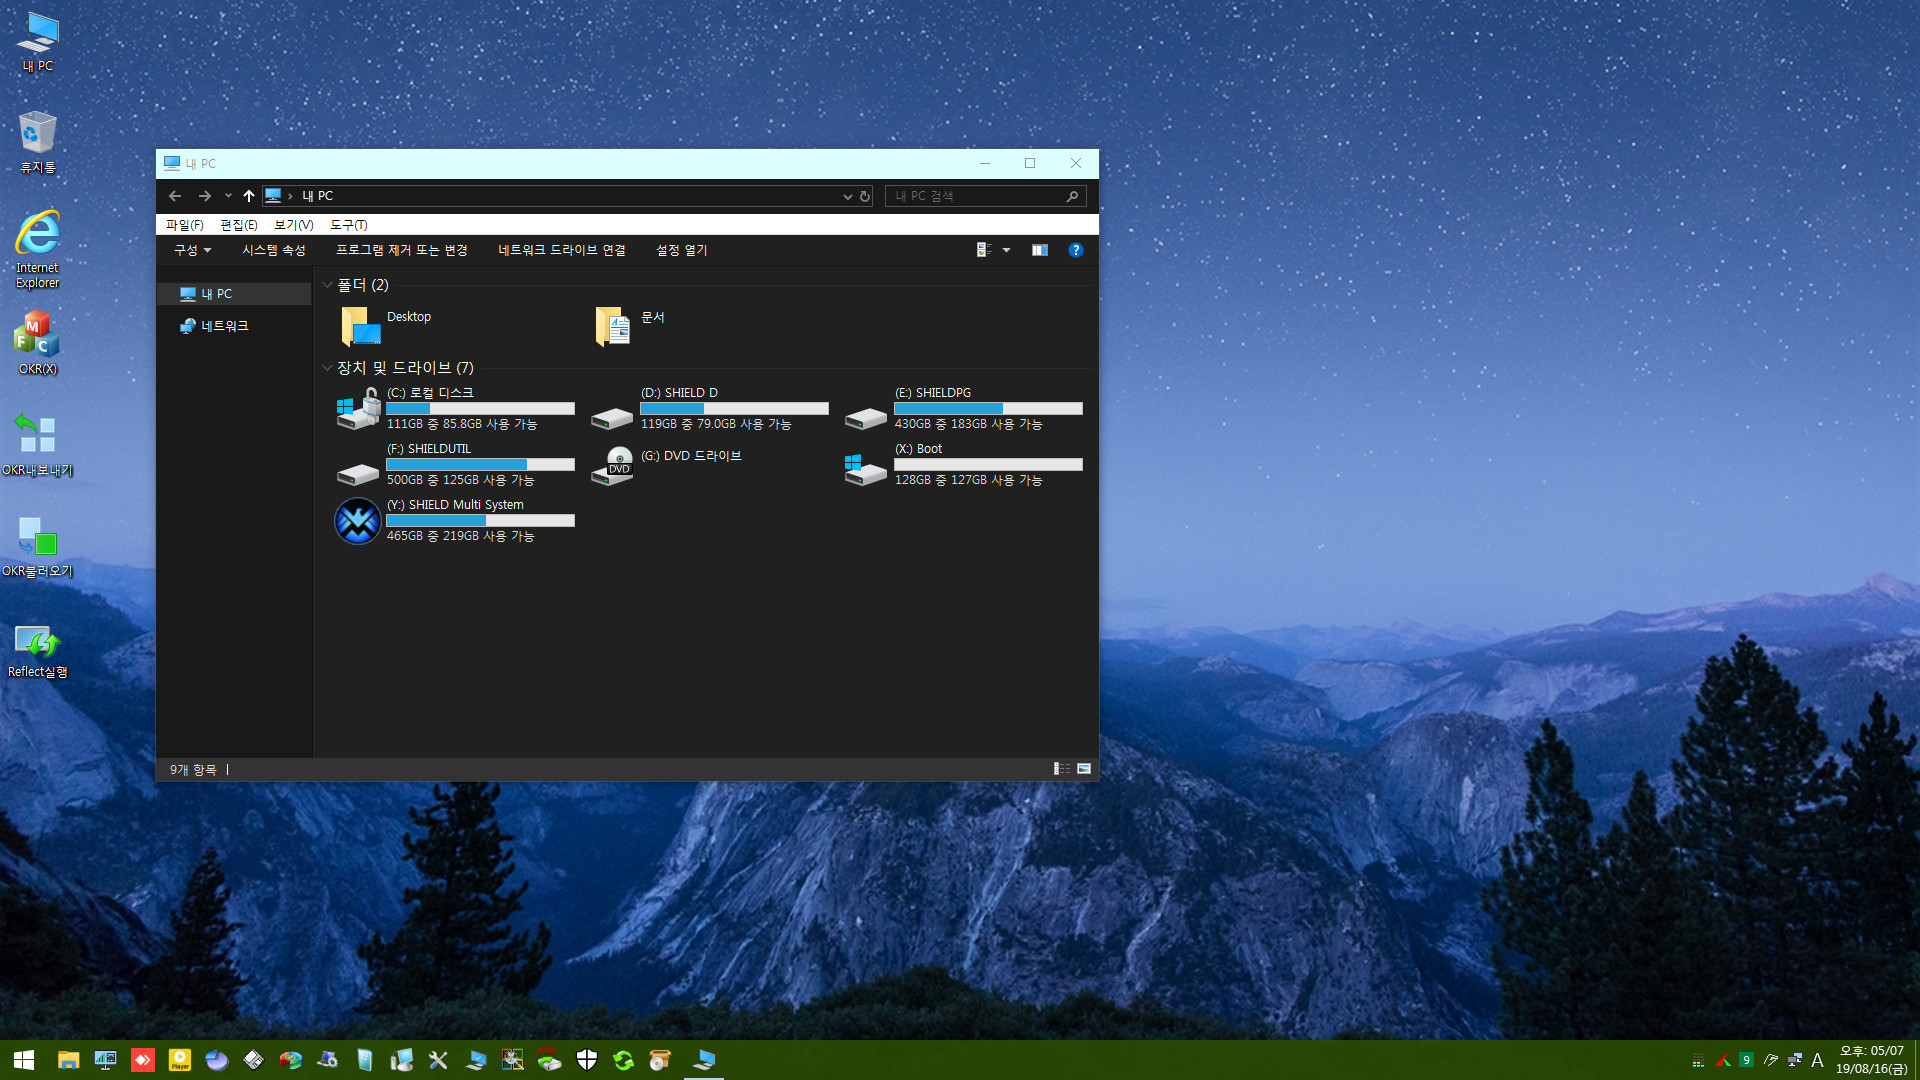Open 내 PC desktop icon
The width and height of the screenshot is (1920, 1080).
(38, 42)
